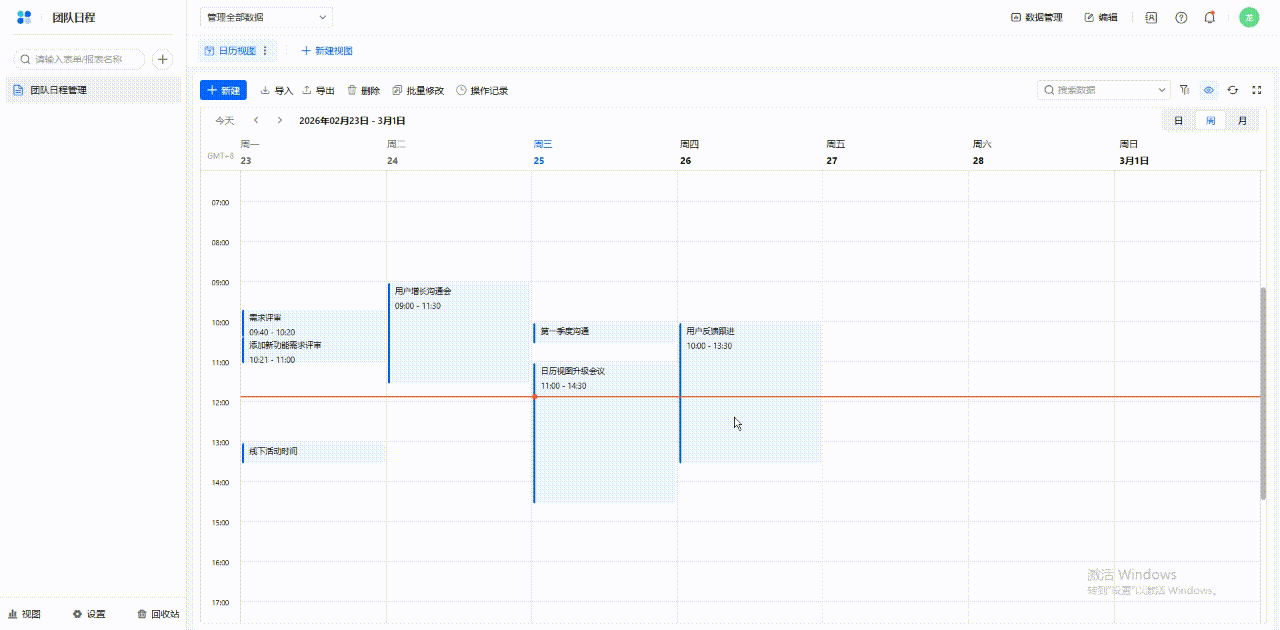Open the notification bell
Screen dimensions: 1280x630
[x=1210, y=17]
